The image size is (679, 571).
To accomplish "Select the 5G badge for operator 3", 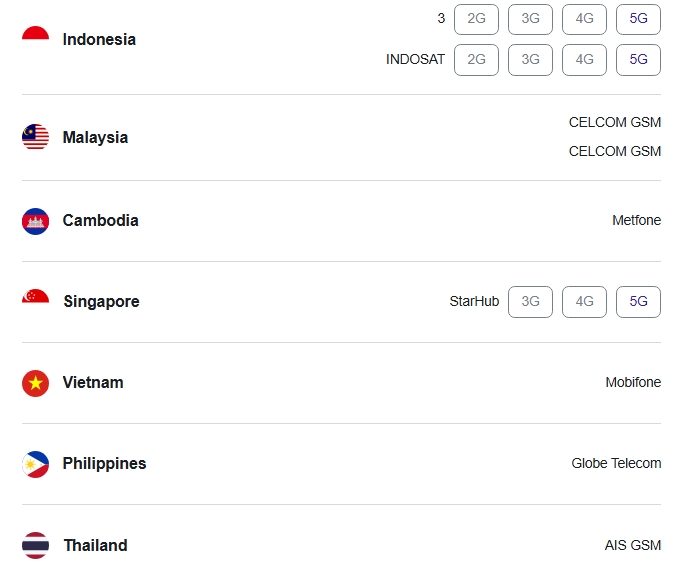I will (x=638, y=19).
